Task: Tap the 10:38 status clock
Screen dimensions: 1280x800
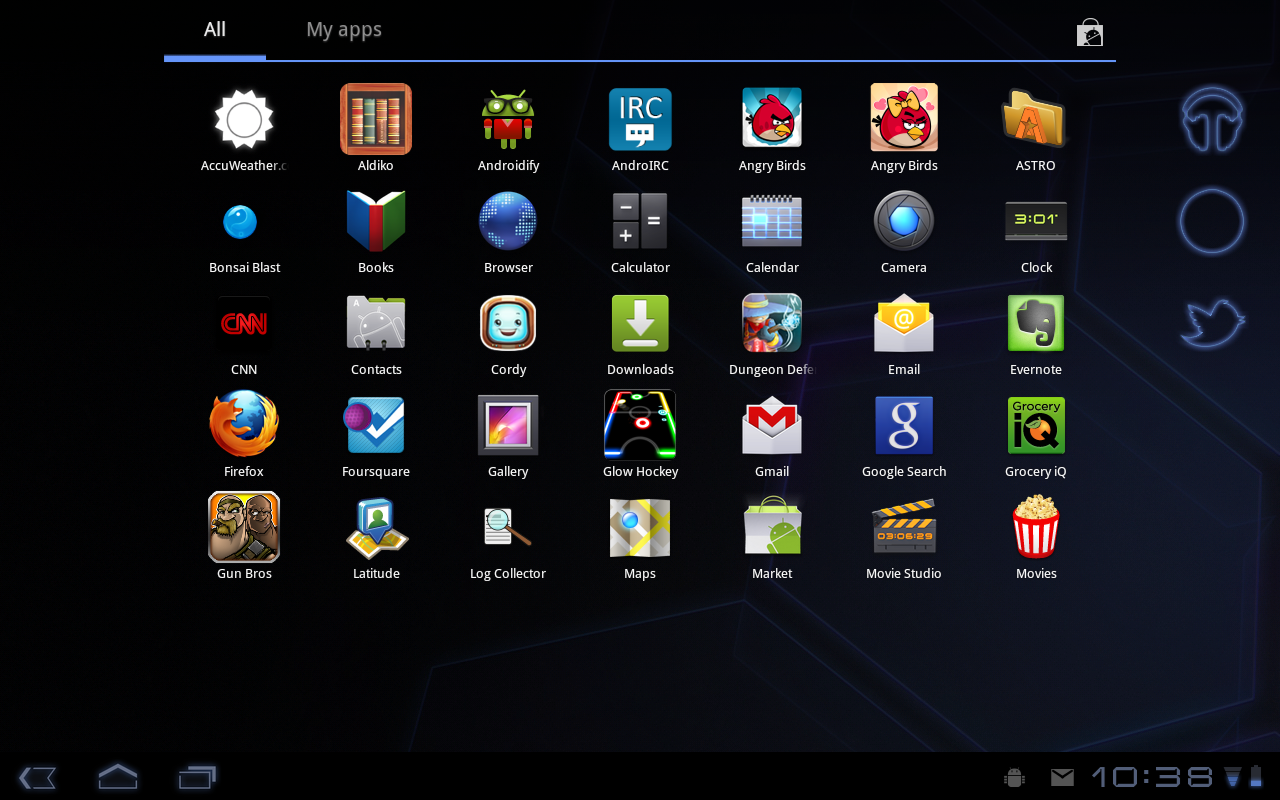Action: [x=1152, y=777]
